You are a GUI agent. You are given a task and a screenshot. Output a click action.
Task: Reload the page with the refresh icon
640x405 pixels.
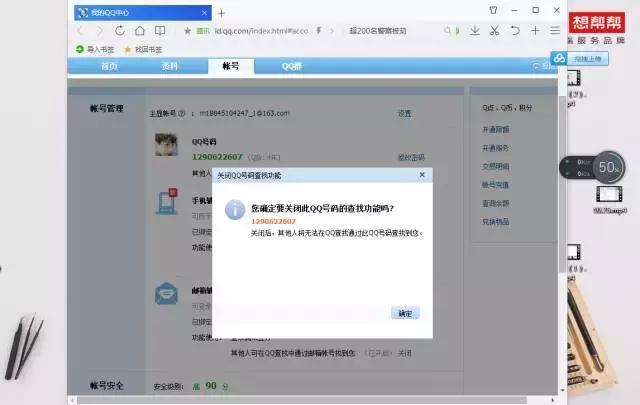click(120, 31)
